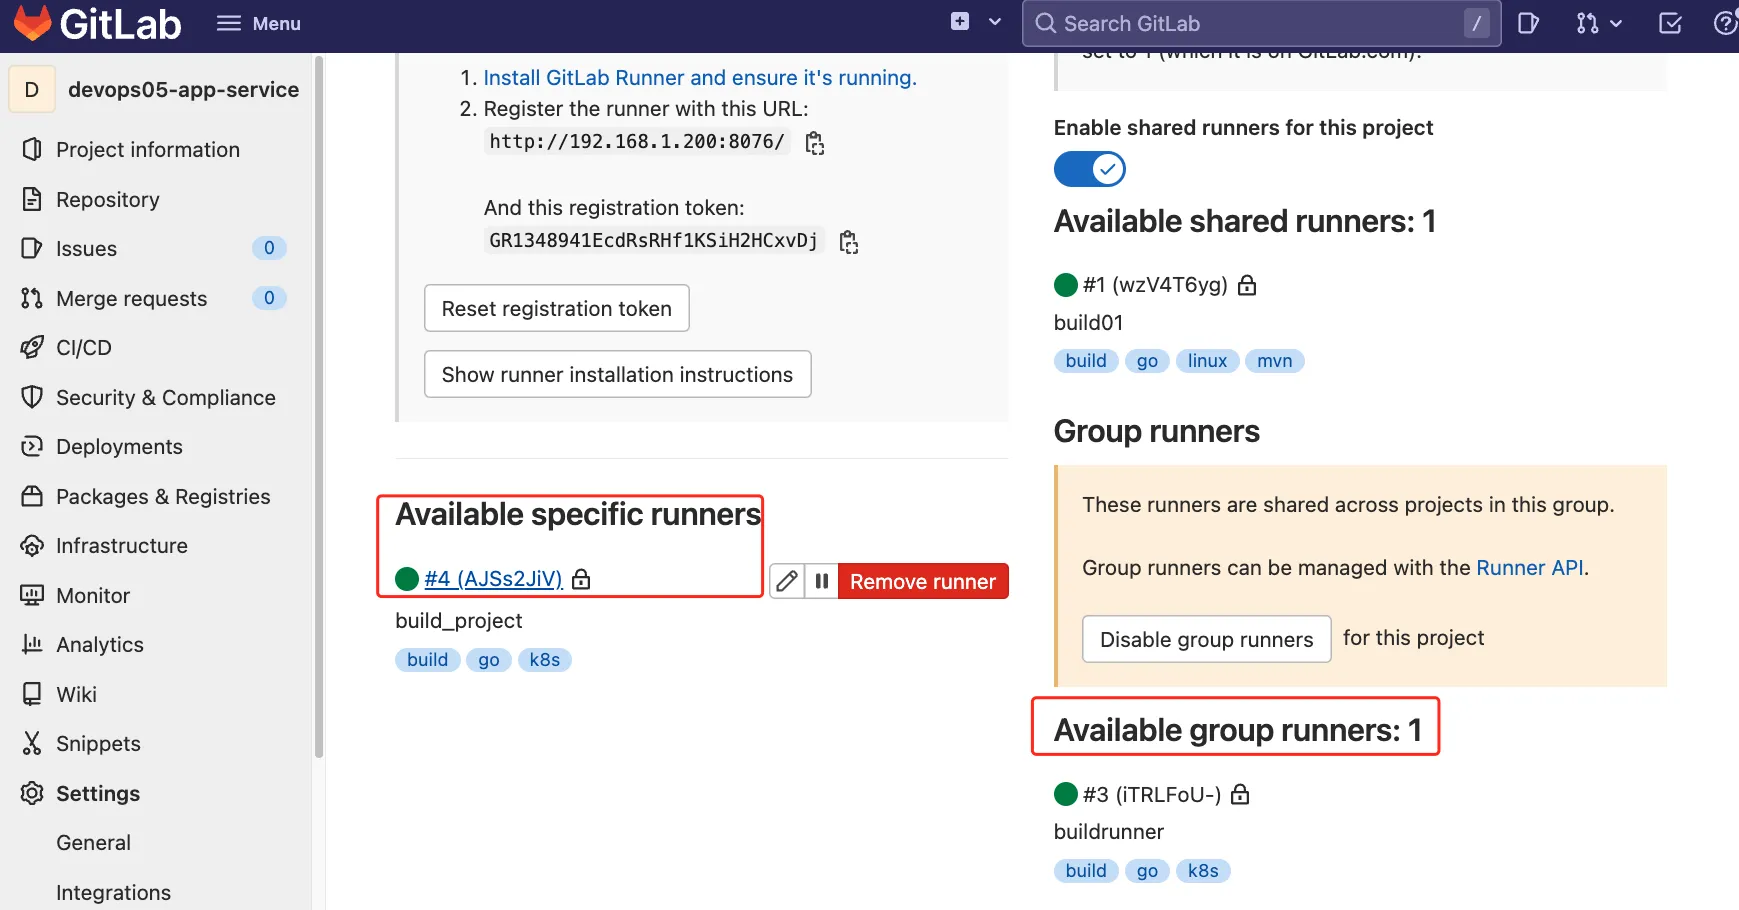The height and width of the screenshot is (910, 1739).
Task: Click the linux tag under build01
Action: [x=1208, y=361]
